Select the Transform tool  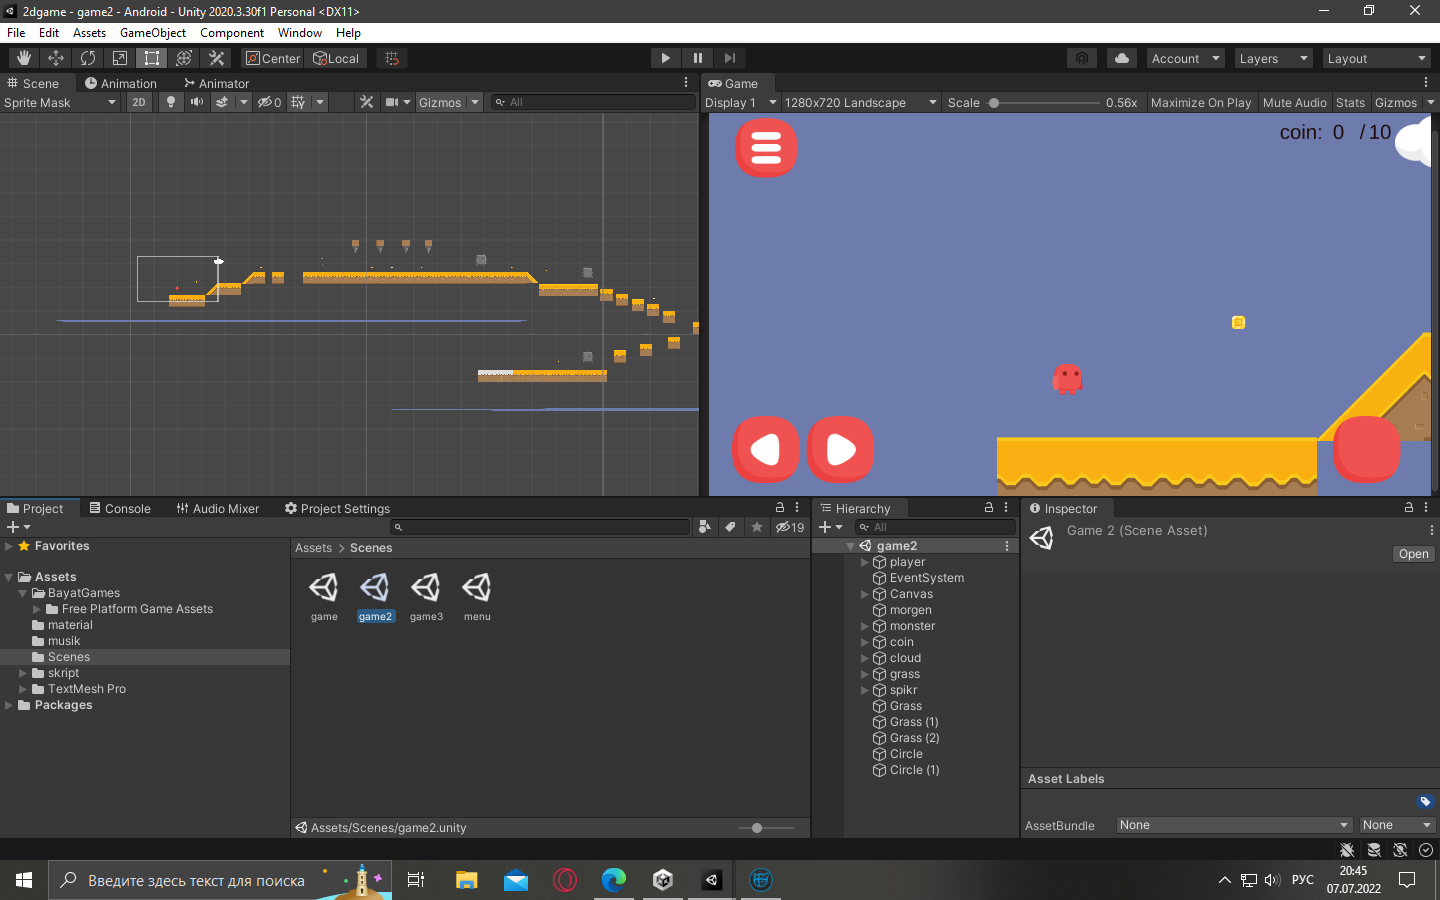click(184, 58)
